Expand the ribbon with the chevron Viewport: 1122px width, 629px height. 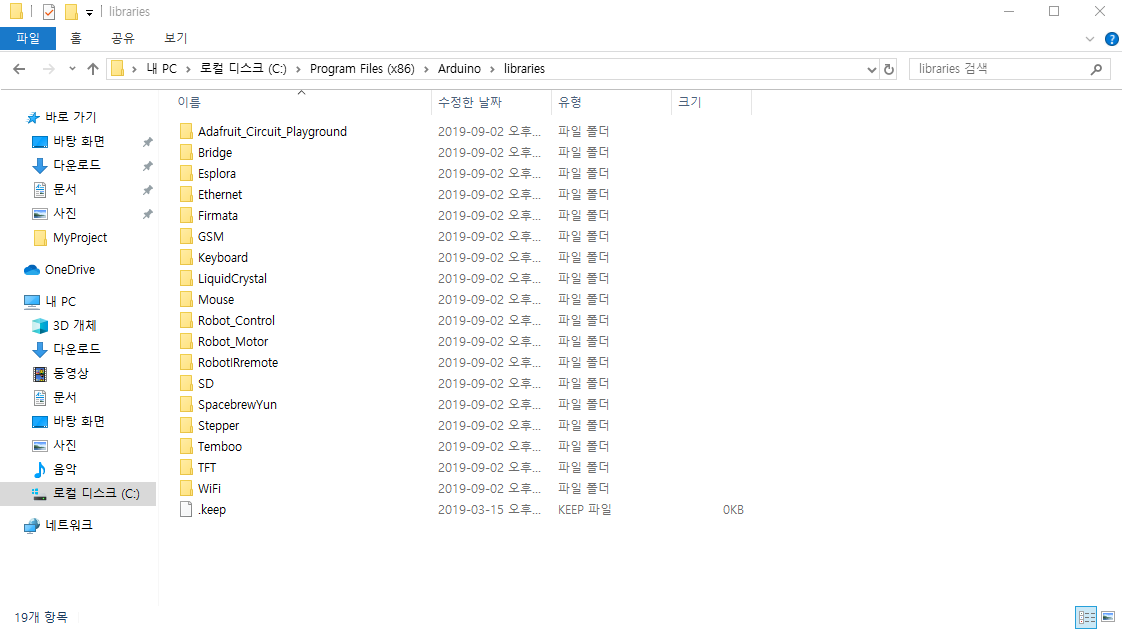click(x=1090, y=39)
